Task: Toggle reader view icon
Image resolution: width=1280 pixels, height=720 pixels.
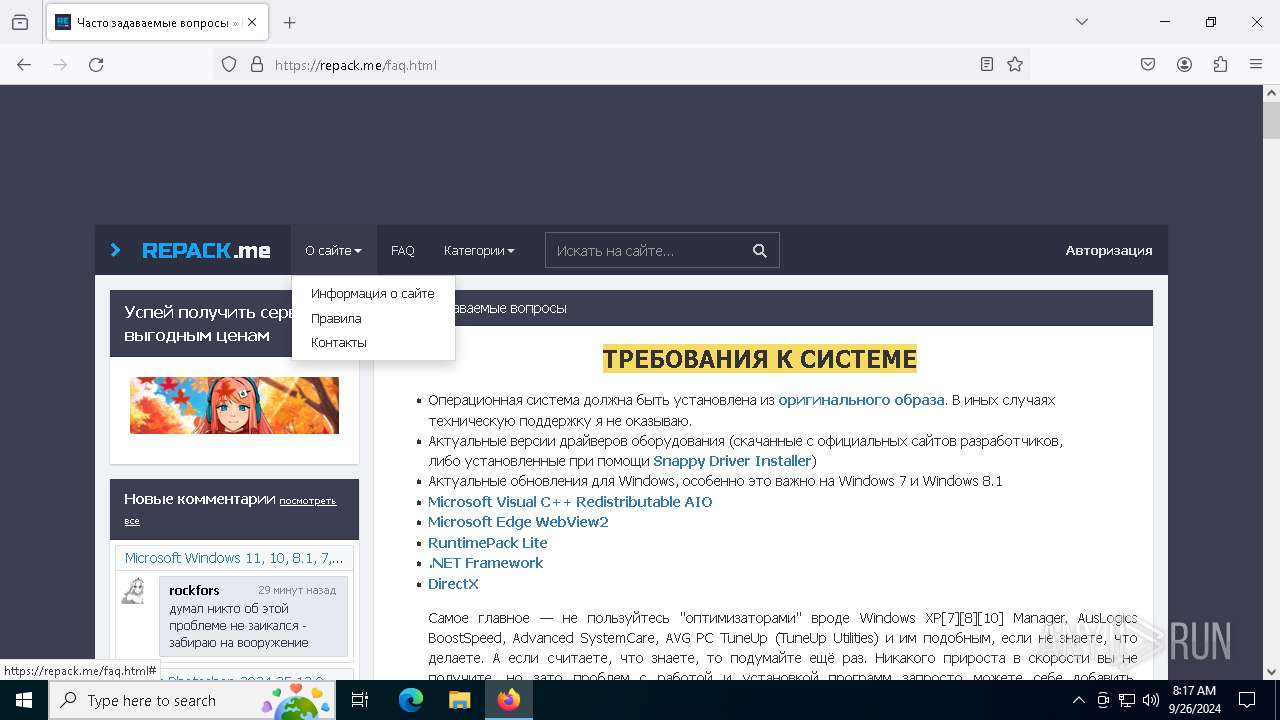Action: click(x=987, y=65)
